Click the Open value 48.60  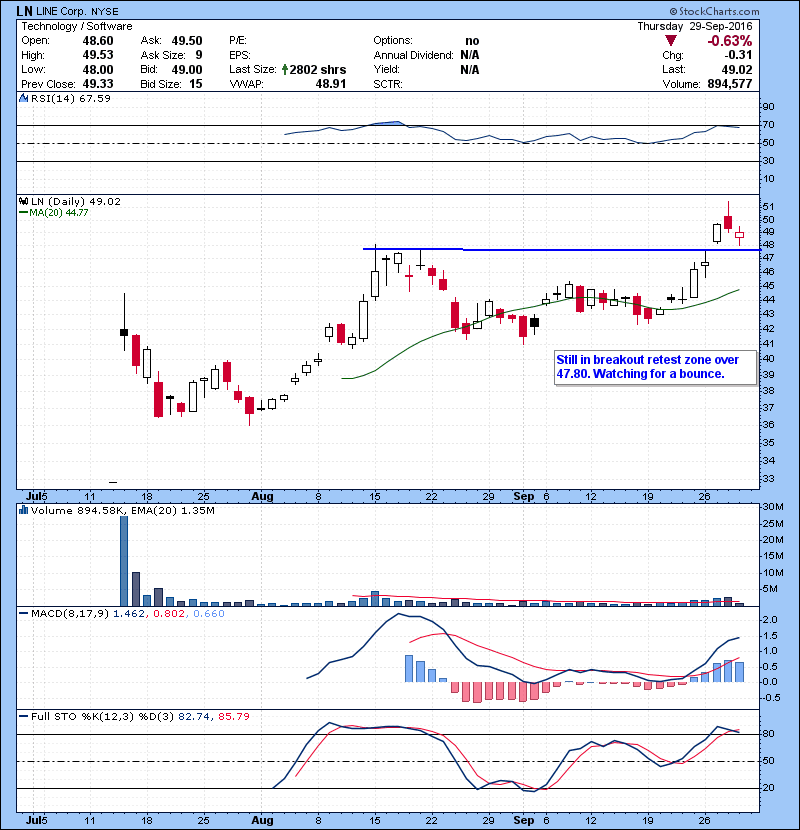(98, 41)
